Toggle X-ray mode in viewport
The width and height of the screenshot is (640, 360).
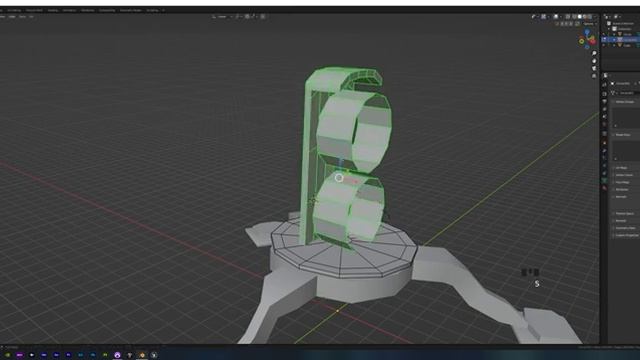(568, 17)
